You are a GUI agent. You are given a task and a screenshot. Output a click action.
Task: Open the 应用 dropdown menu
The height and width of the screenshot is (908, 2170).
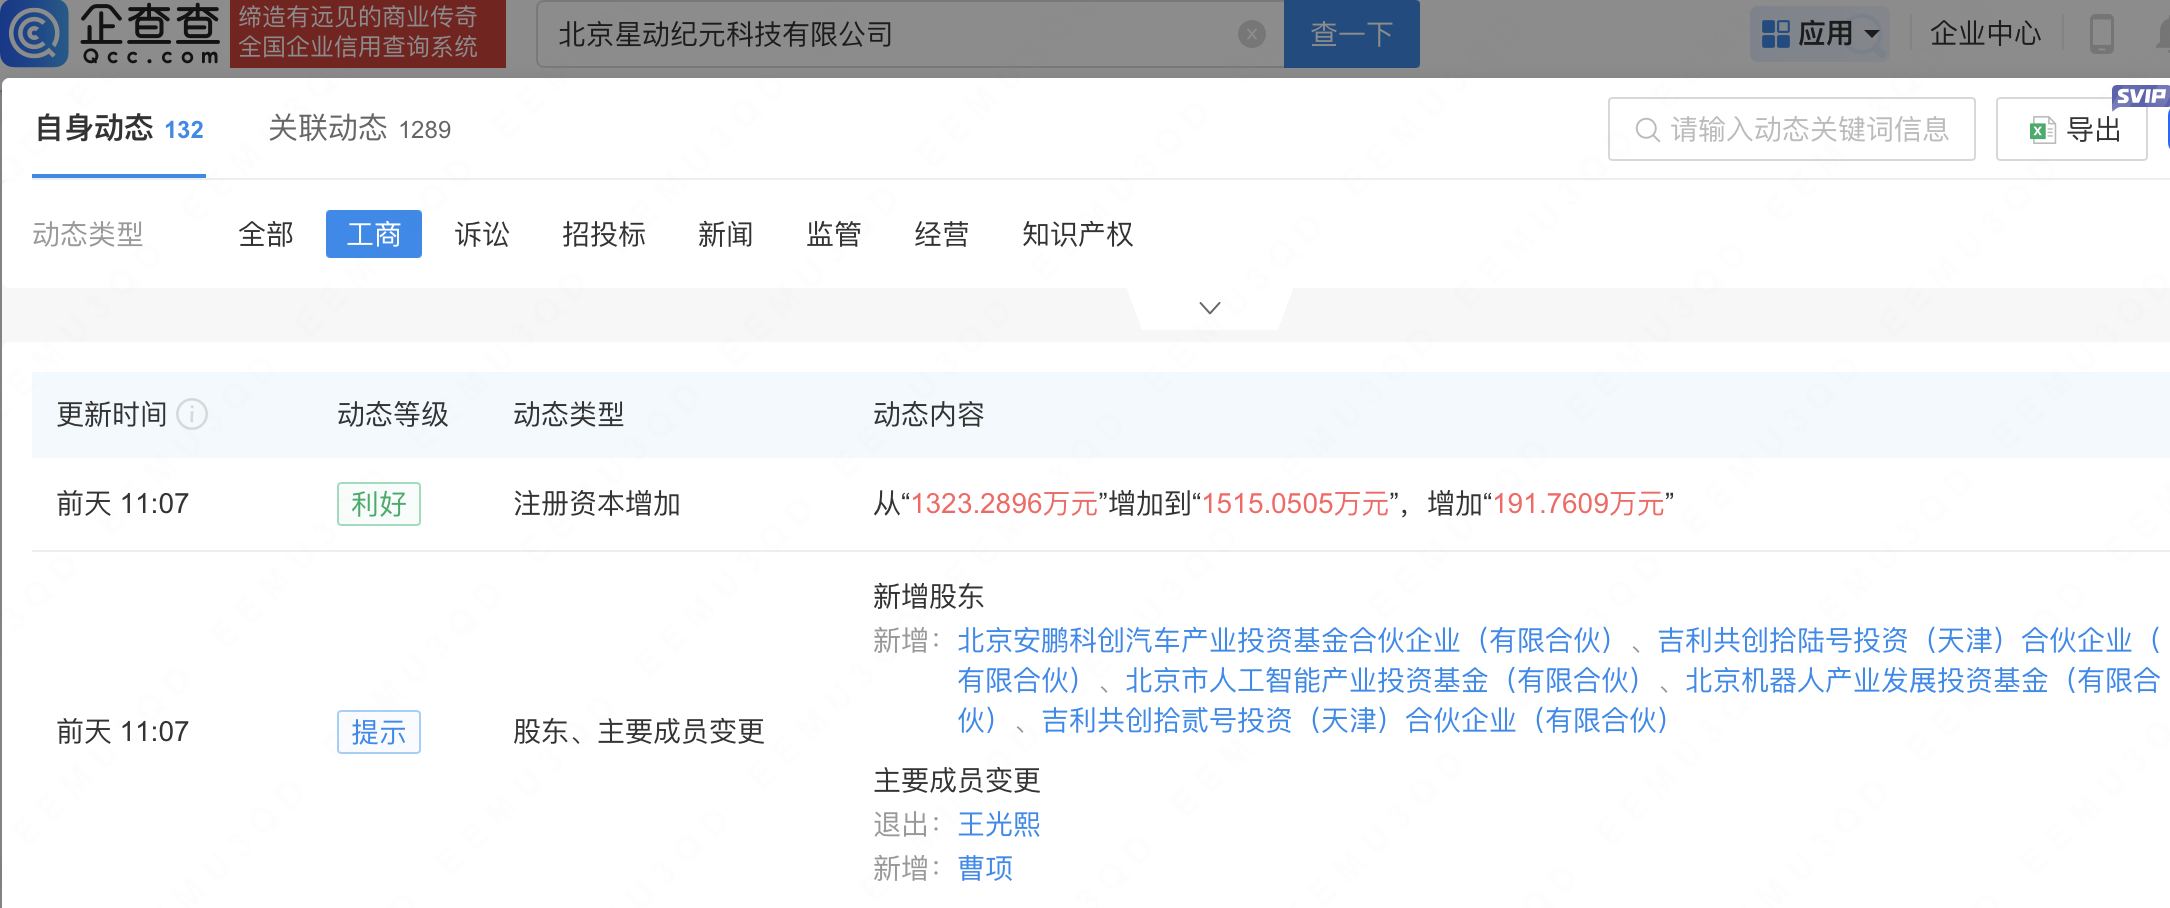click(x=1820, y=34)
